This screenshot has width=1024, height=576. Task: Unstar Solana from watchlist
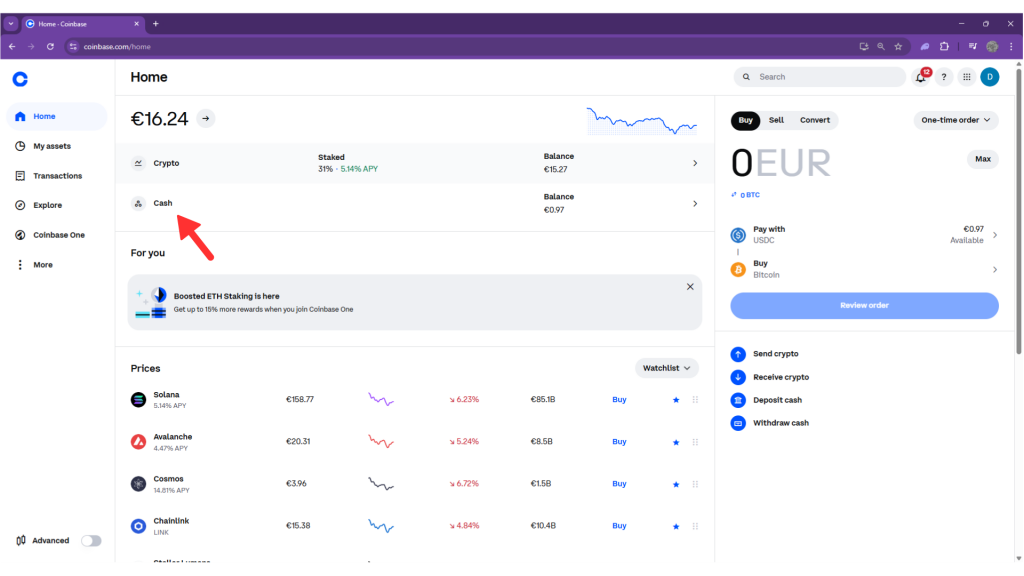[x=676, y=400]
